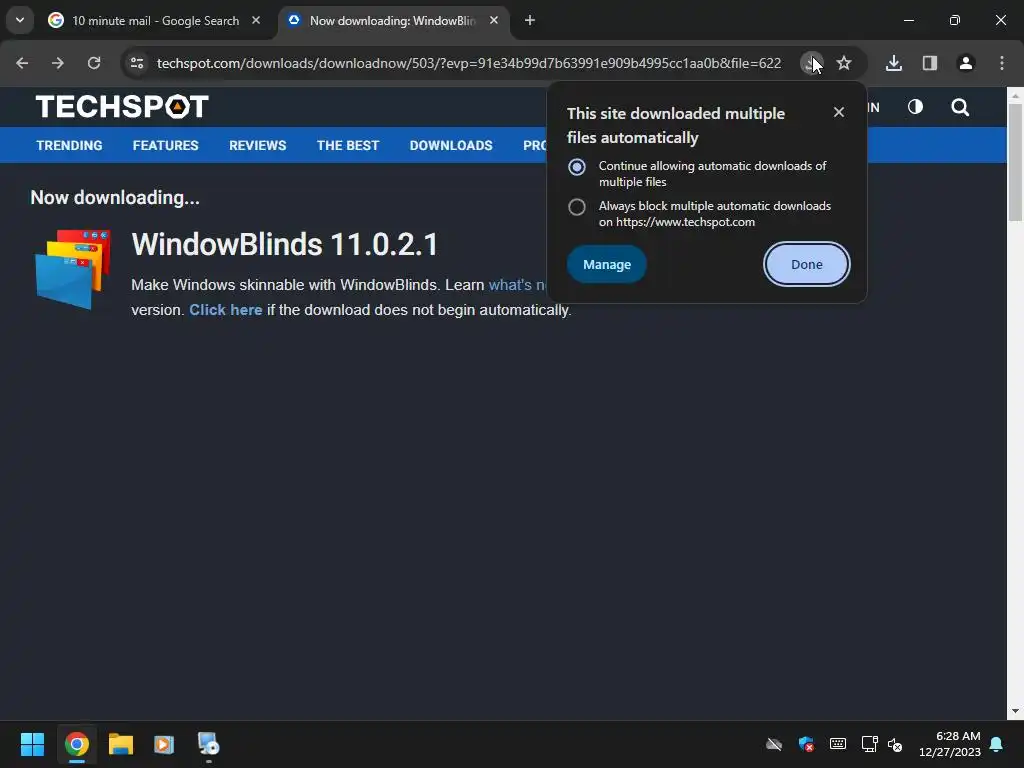
Task: Open THE BEST section
Action: click(x=347, y=146)
